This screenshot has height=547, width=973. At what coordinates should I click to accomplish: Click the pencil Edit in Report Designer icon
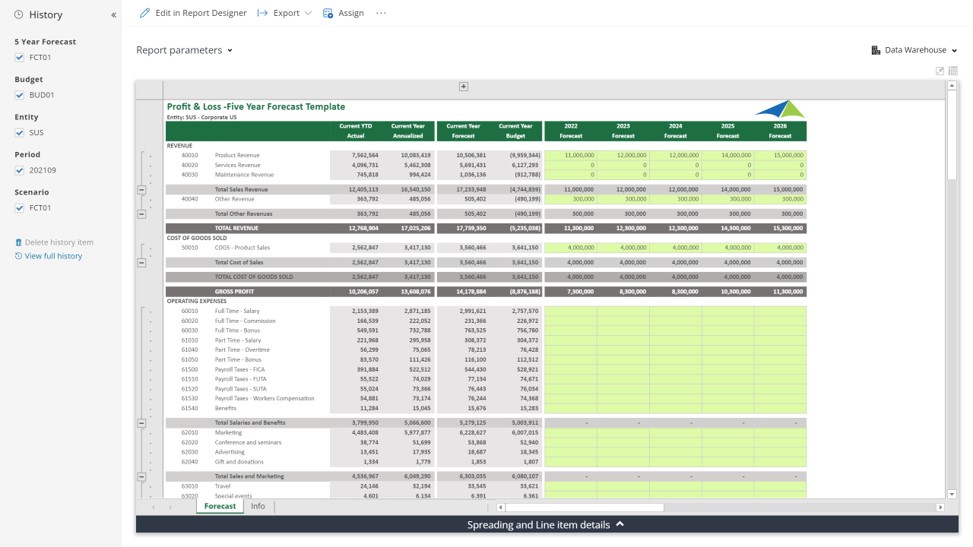(145, 13)
